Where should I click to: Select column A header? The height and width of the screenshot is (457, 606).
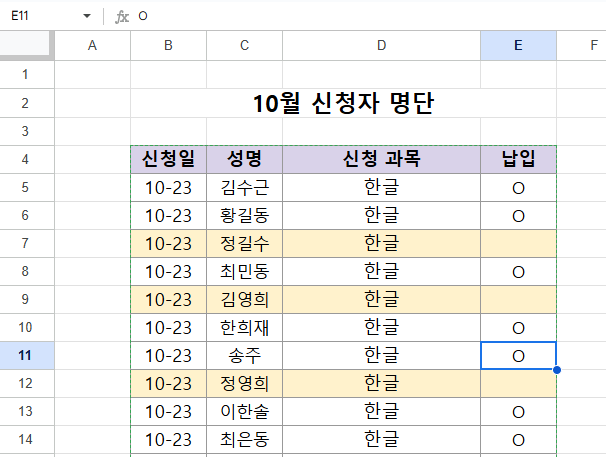(x=92, y=46)
